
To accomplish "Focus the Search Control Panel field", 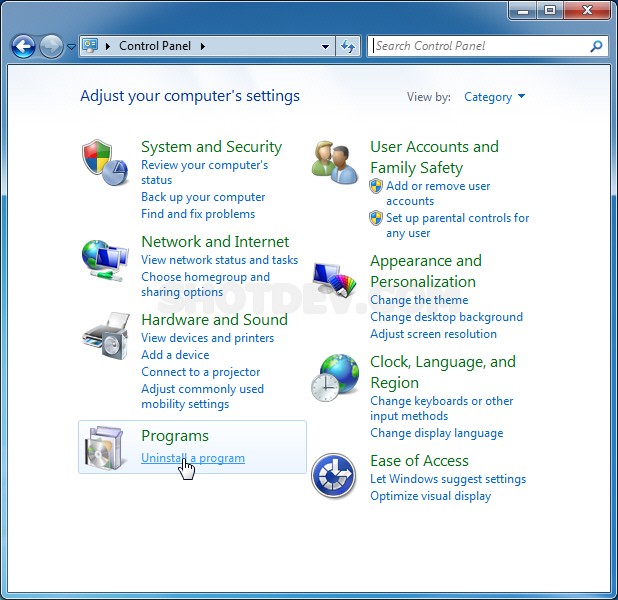I will 488,46.
